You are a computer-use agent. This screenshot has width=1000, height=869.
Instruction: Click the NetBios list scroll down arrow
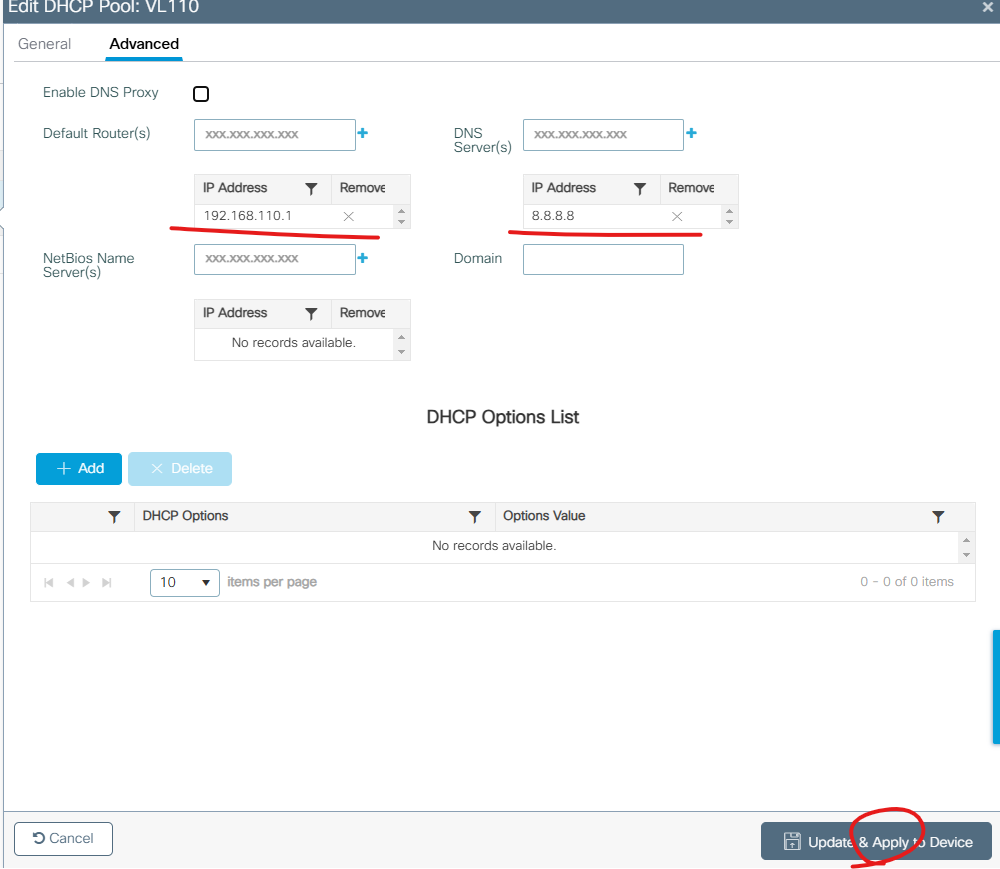pyautogui.click(x=402, y=352)
